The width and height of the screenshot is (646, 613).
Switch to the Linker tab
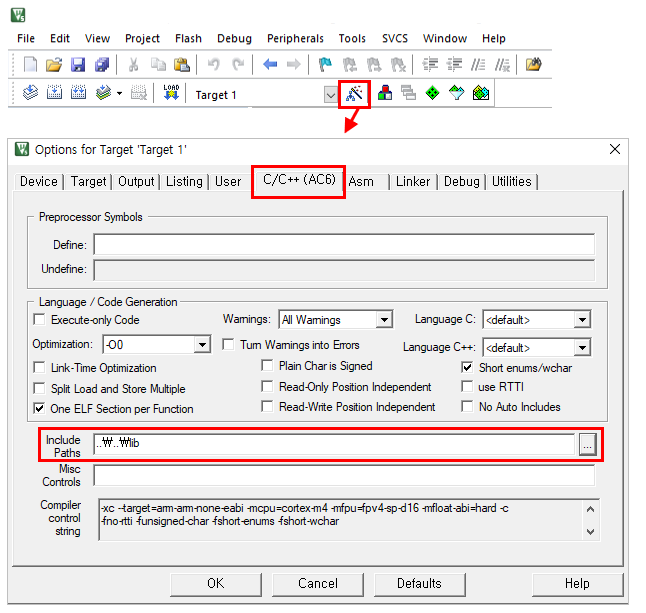[x=412, y=181]
